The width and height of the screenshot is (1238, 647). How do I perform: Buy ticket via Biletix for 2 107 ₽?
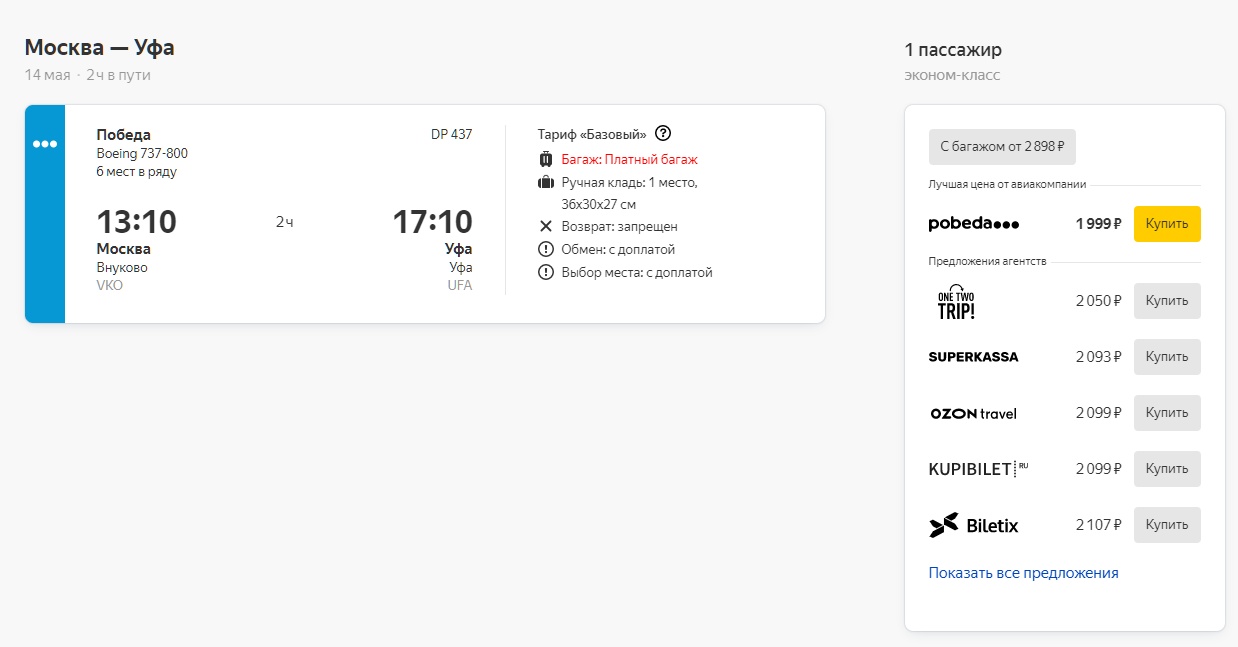click(x=1167, y=525)
